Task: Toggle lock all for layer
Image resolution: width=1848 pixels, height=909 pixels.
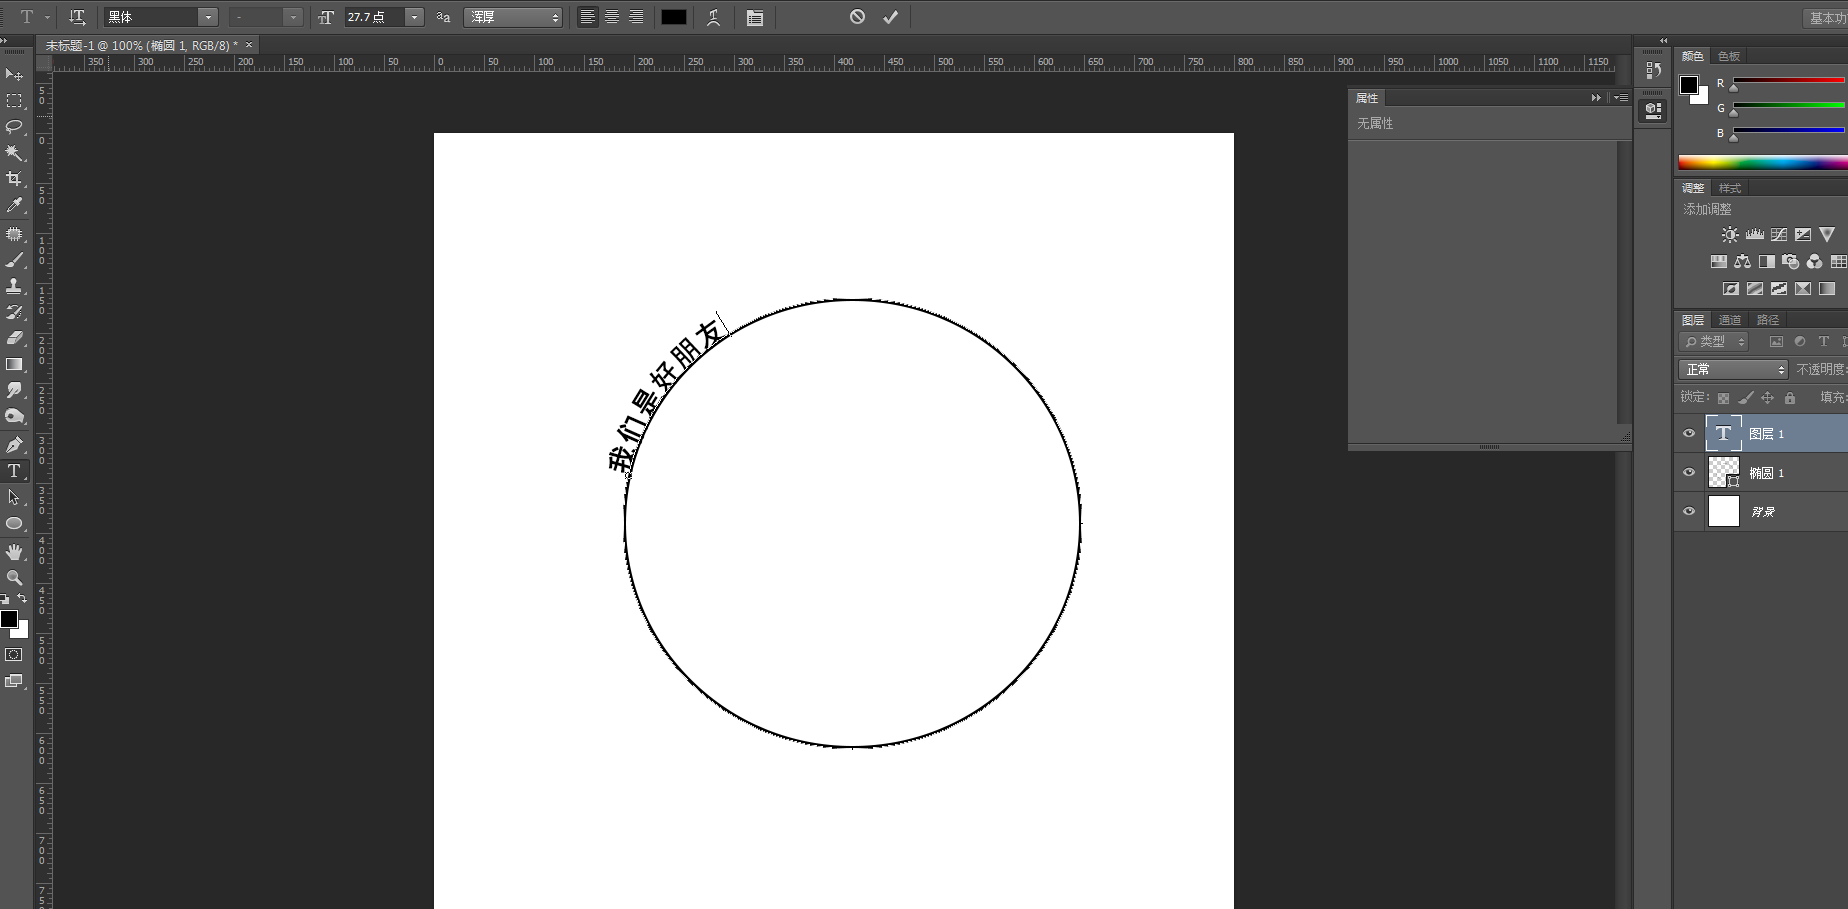Action: tap(1790, 398)
